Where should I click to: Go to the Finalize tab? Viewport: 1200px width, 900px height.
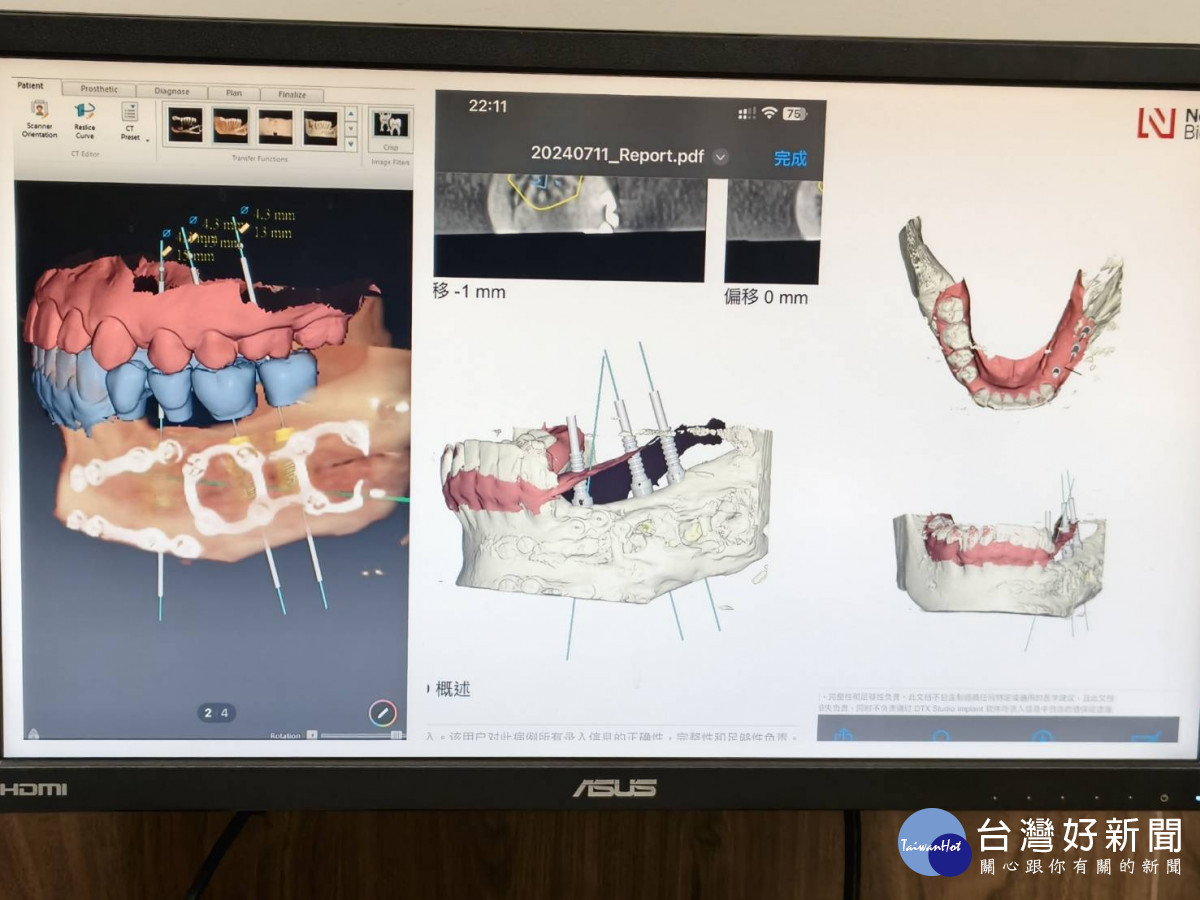(292, 94)
